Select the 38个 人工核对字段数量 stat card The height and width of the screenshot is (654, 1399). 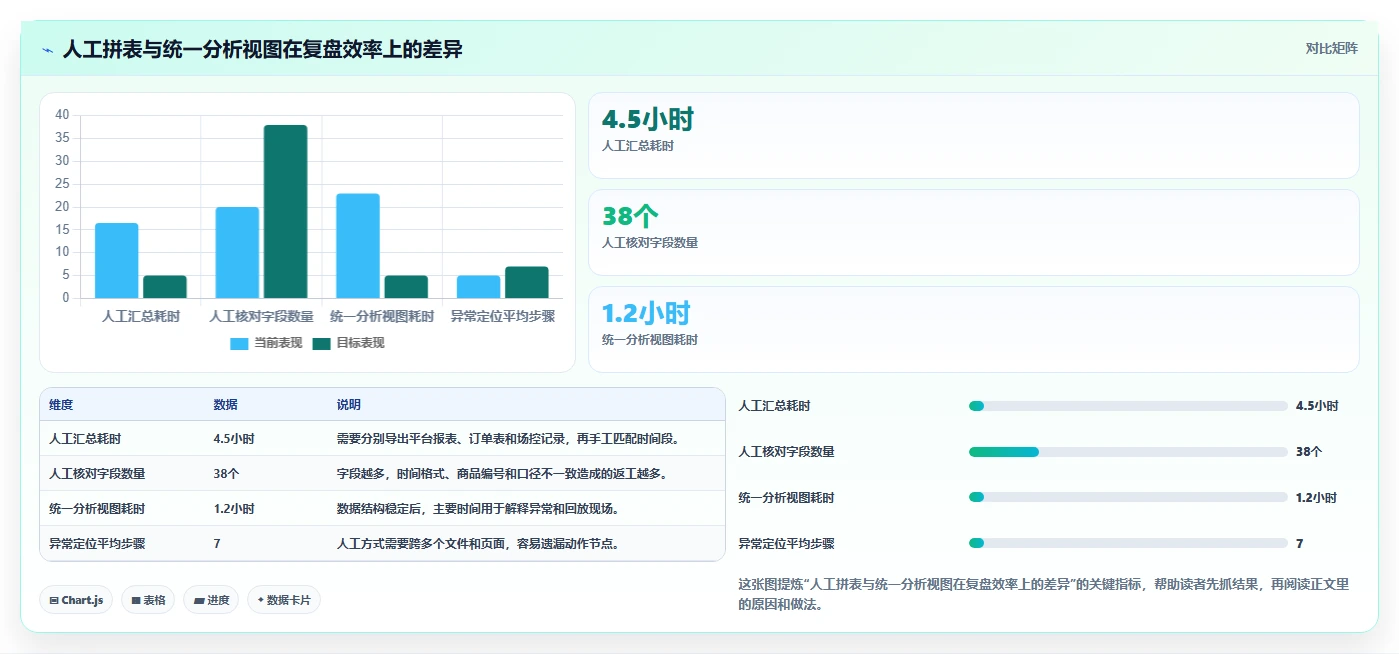(974, 232)
